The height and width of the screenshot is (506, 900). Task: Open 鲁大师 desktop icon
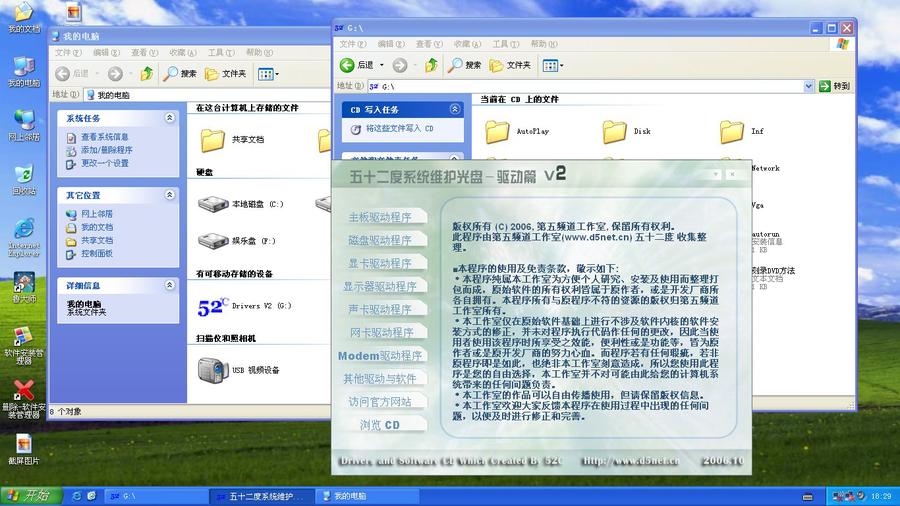24,288
